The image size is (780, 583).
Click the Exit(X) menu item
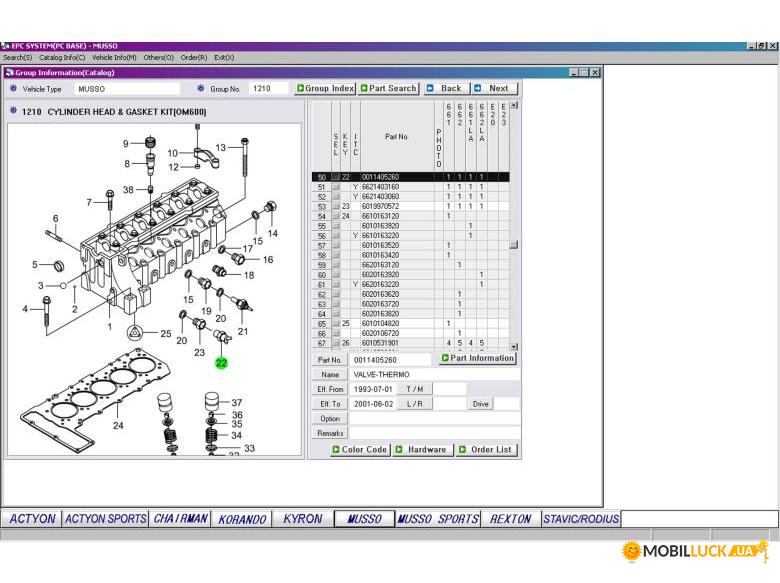(x=224, y=58)
